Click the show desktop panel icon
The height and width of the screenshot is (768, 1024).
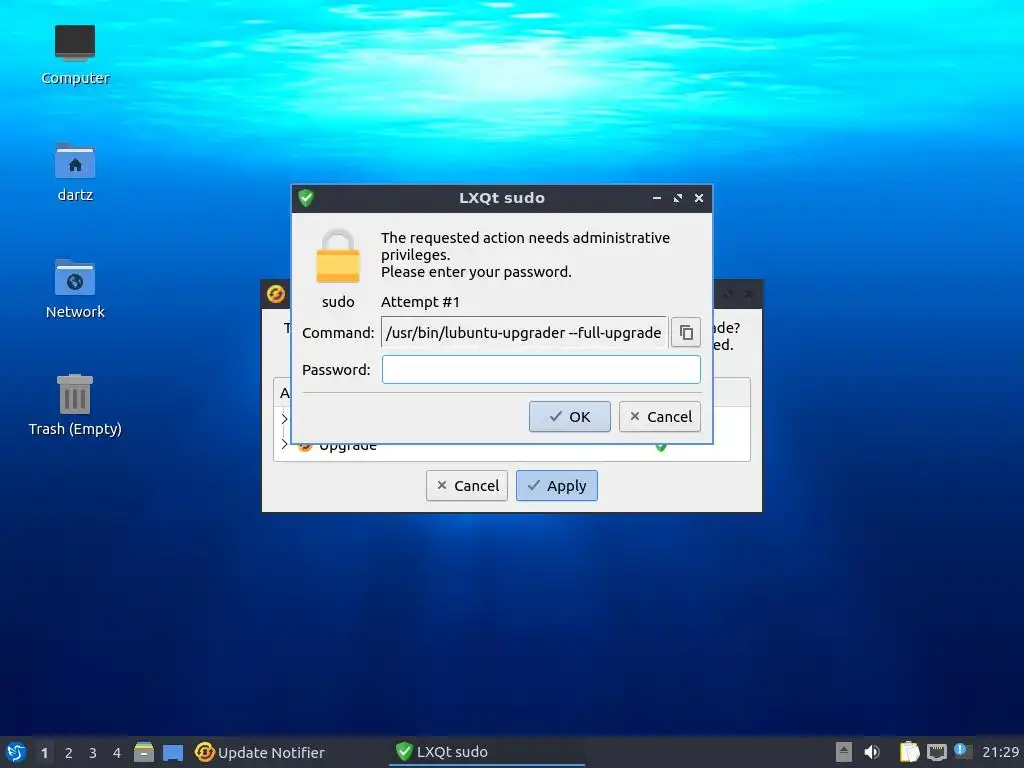click(173, 753)
